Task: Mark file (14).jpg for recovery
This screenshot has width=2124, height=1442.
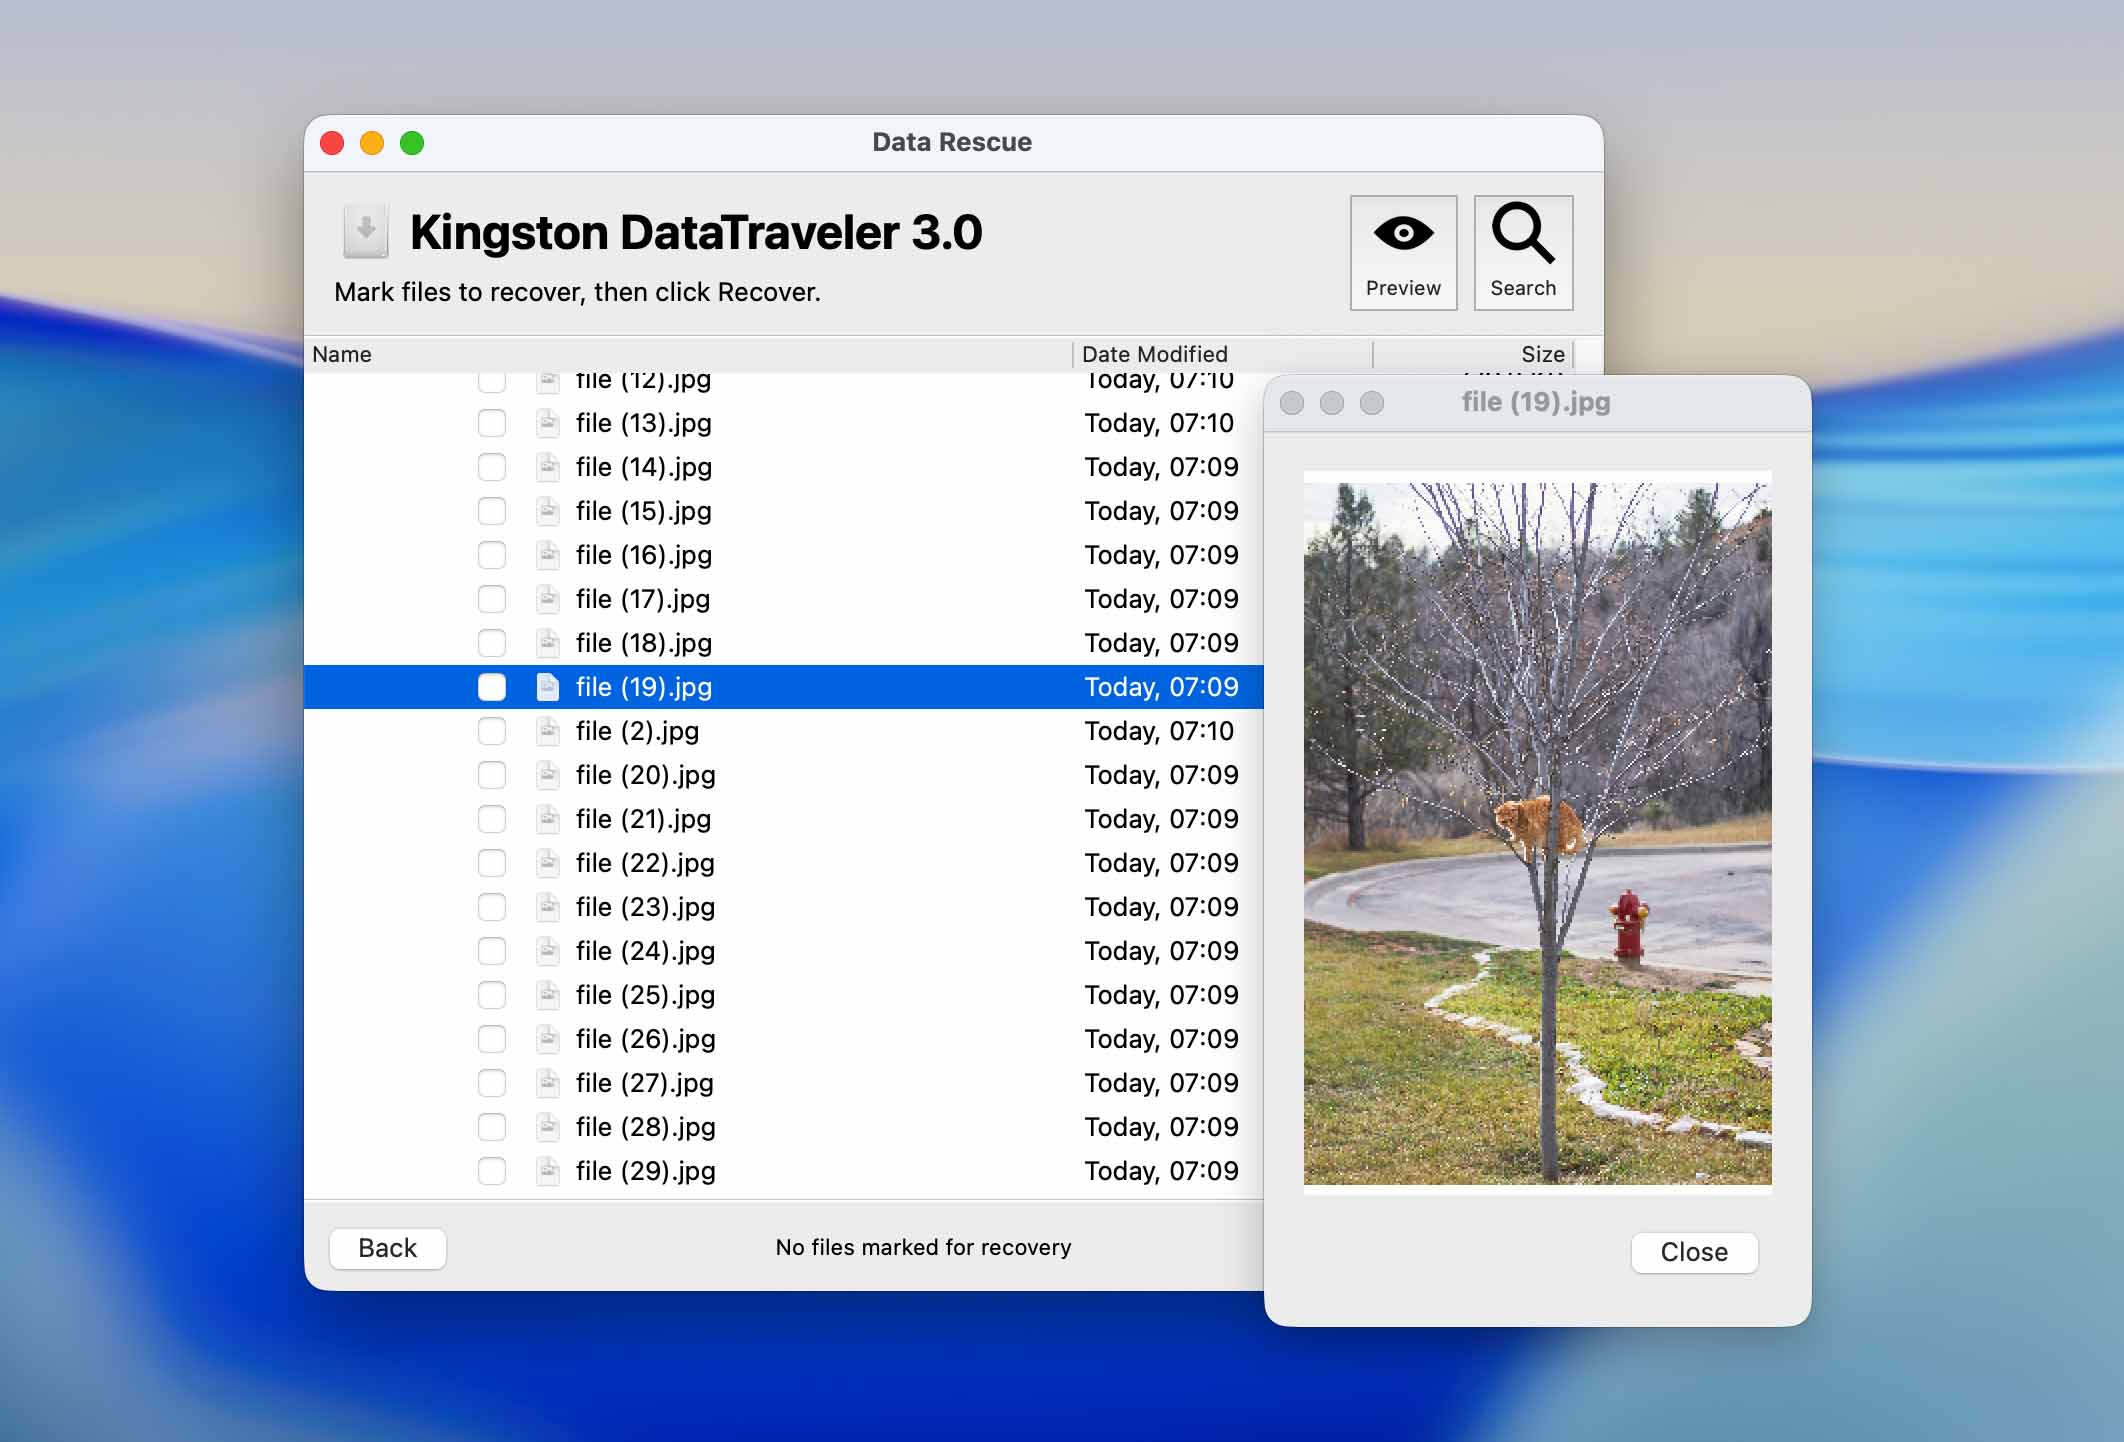Action: (492, 467)
